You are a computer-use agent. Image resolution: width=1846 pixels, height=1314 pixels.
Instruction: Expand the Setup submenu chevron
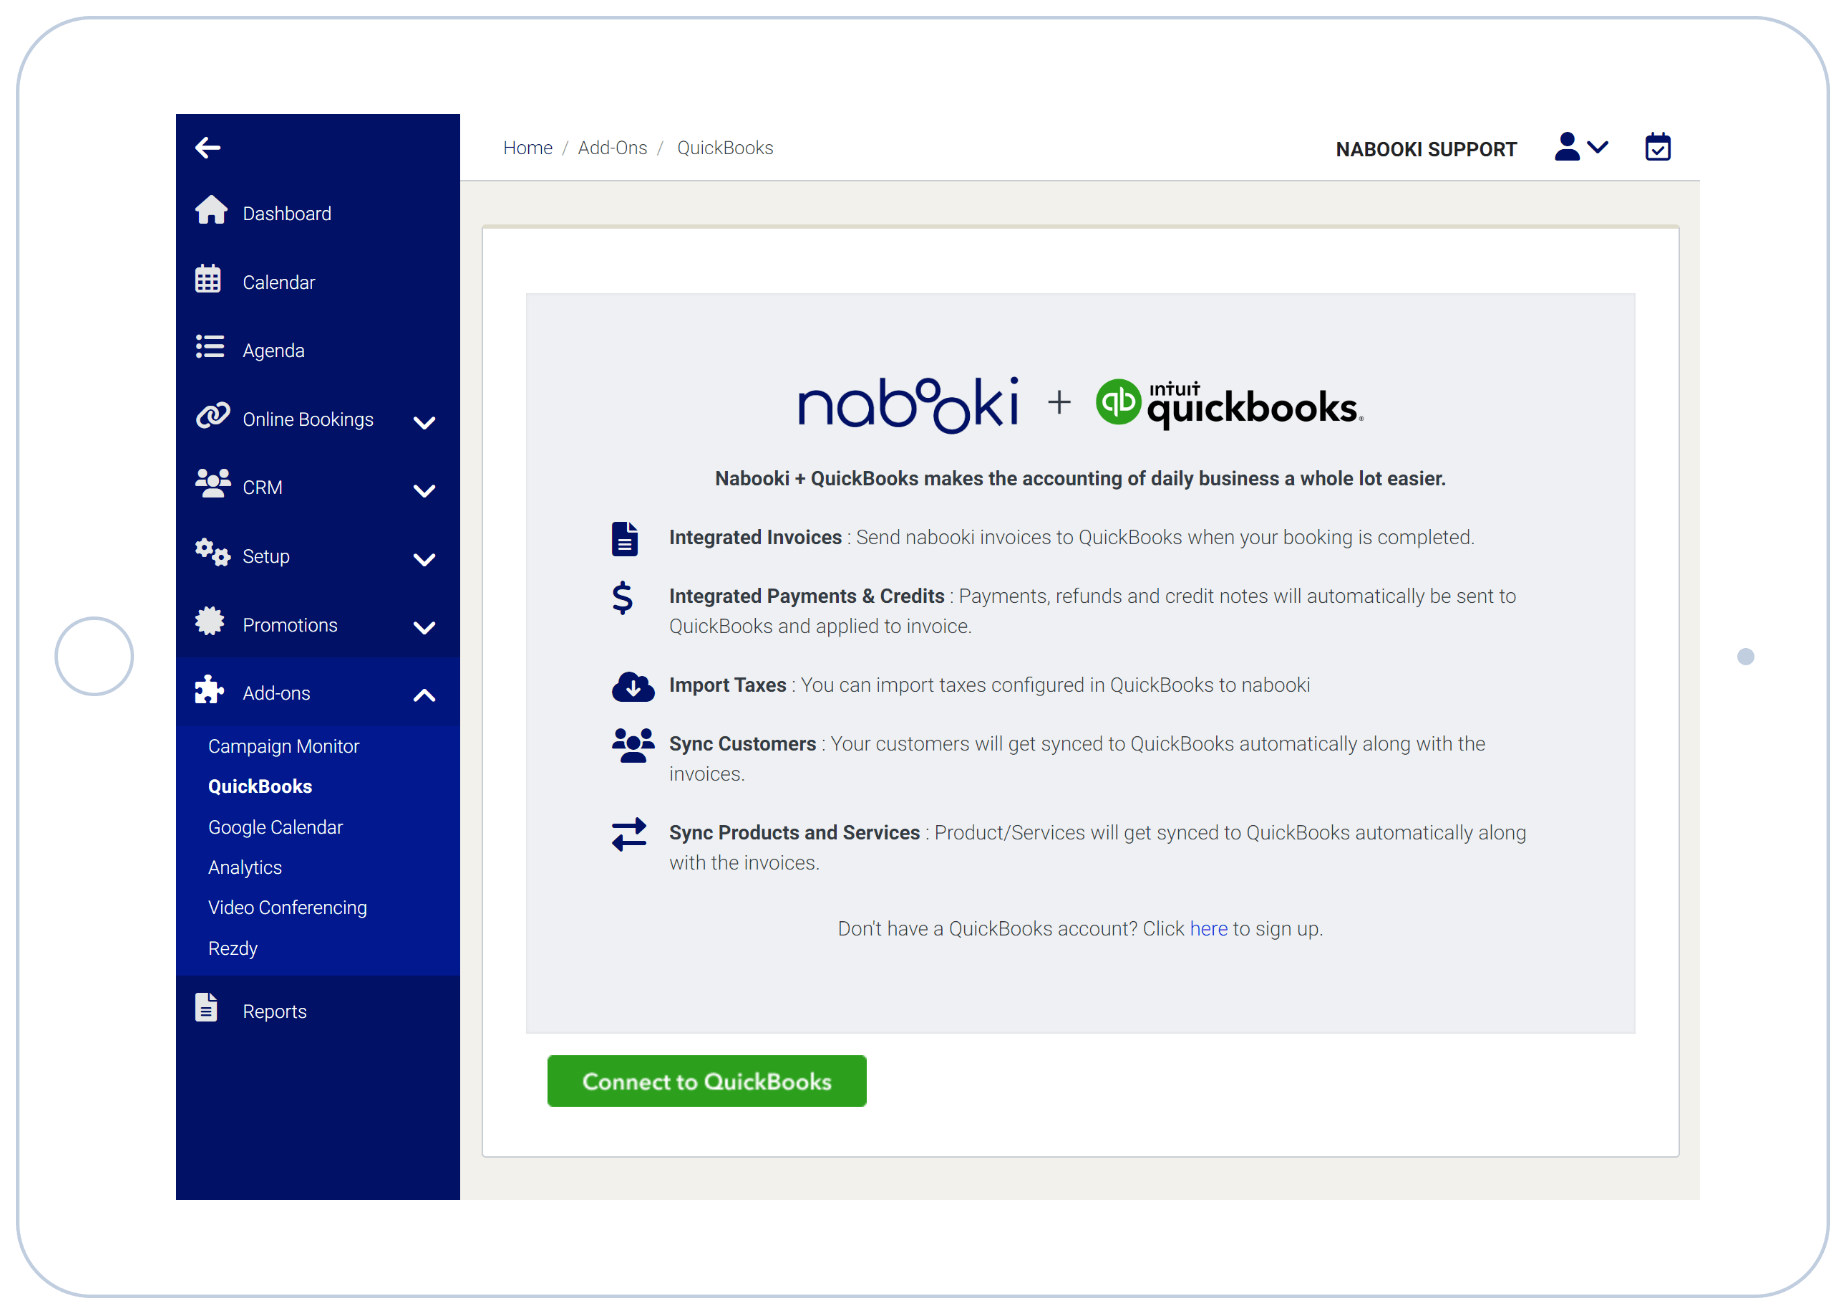click(424, 559)
